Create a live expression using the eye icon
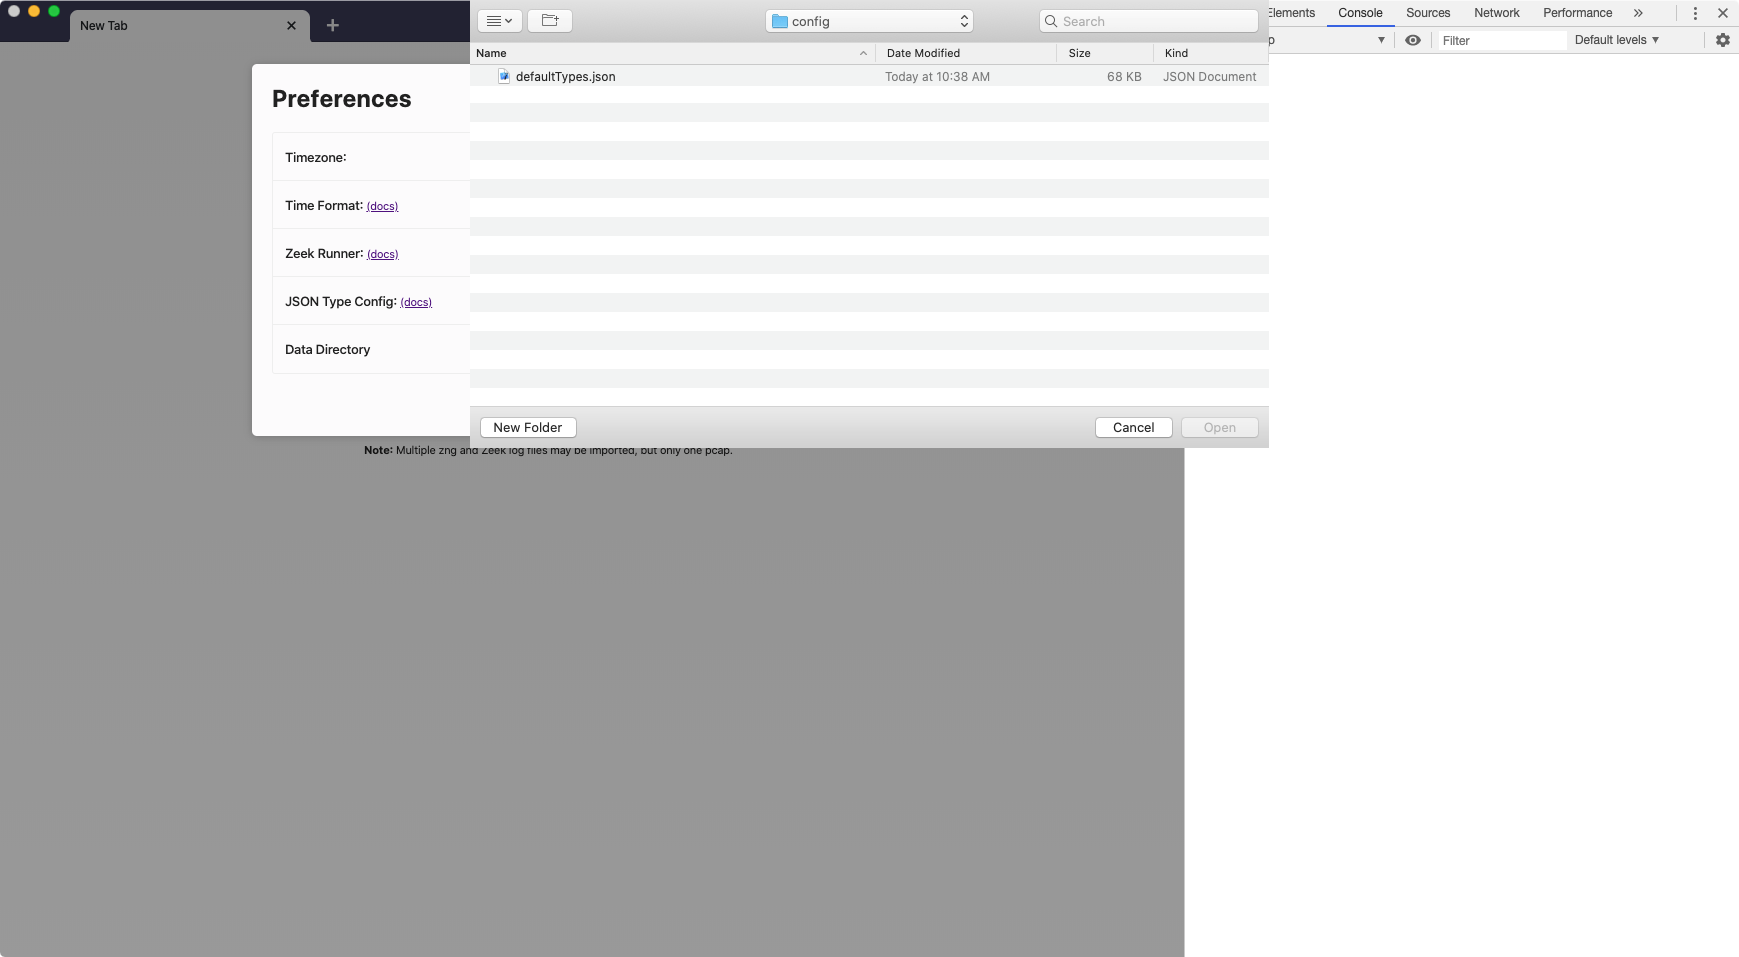The width and height of the screenshot is (1739, 957). 1414,40
